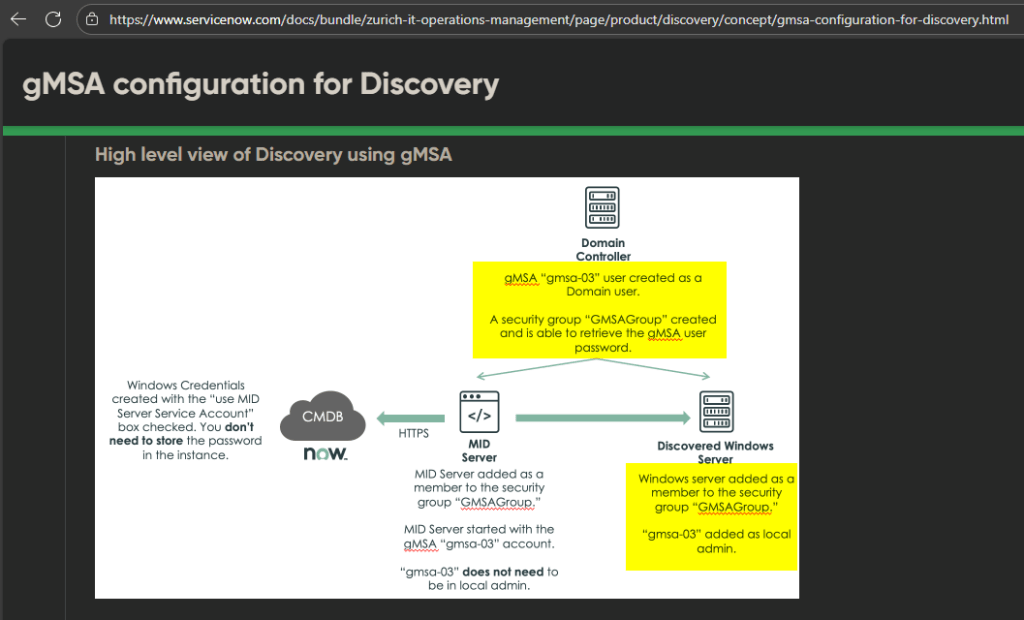Click the Domain Controller server rack icon
The width and height of the screenshot is (1024, 620).
(x=602, y=208)
